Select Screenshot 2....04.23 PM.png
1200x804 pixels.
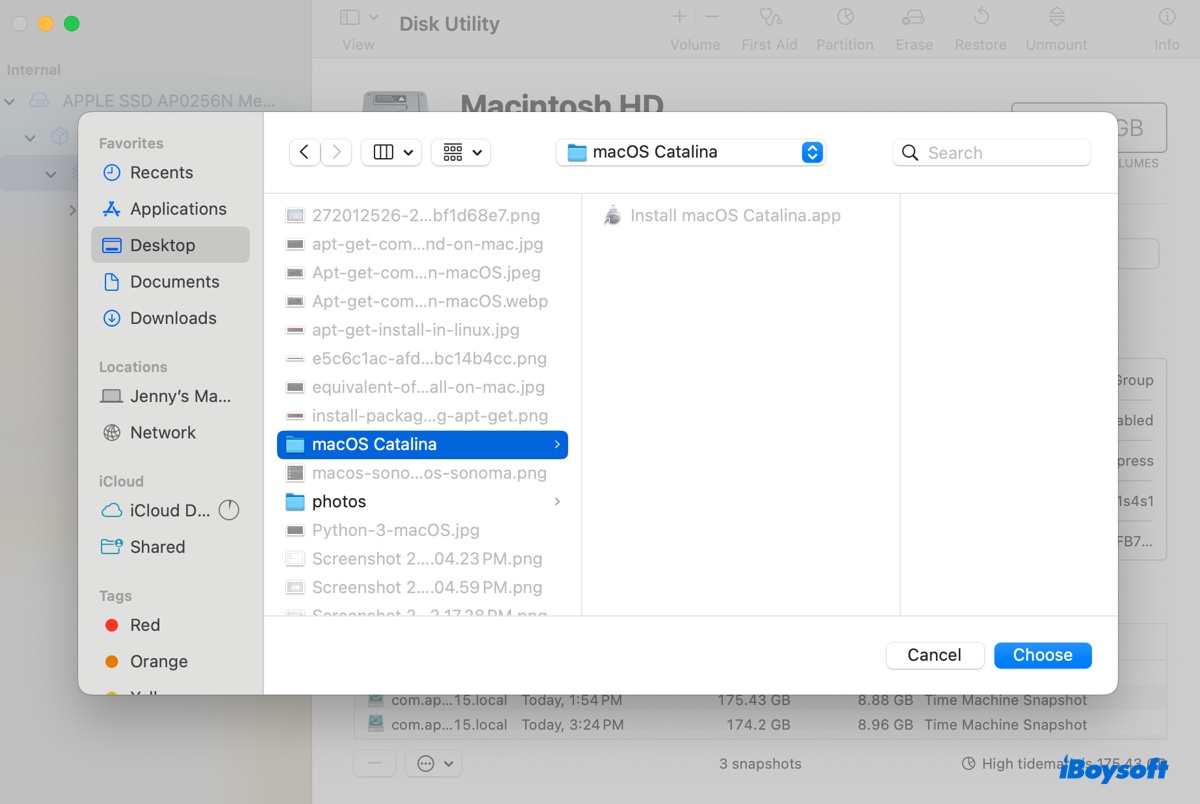(422, 559)
